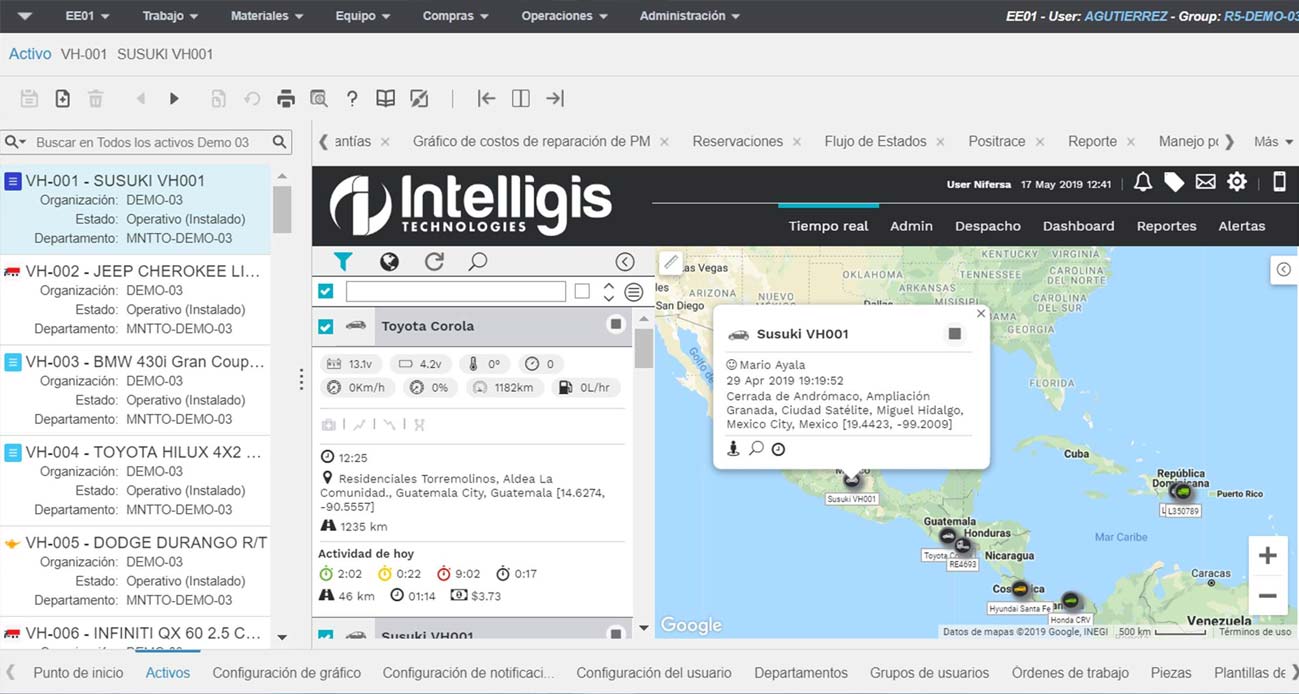Uncheck the Toyota Corola checkbox
Screen dimensions: 1299x694
325,326
